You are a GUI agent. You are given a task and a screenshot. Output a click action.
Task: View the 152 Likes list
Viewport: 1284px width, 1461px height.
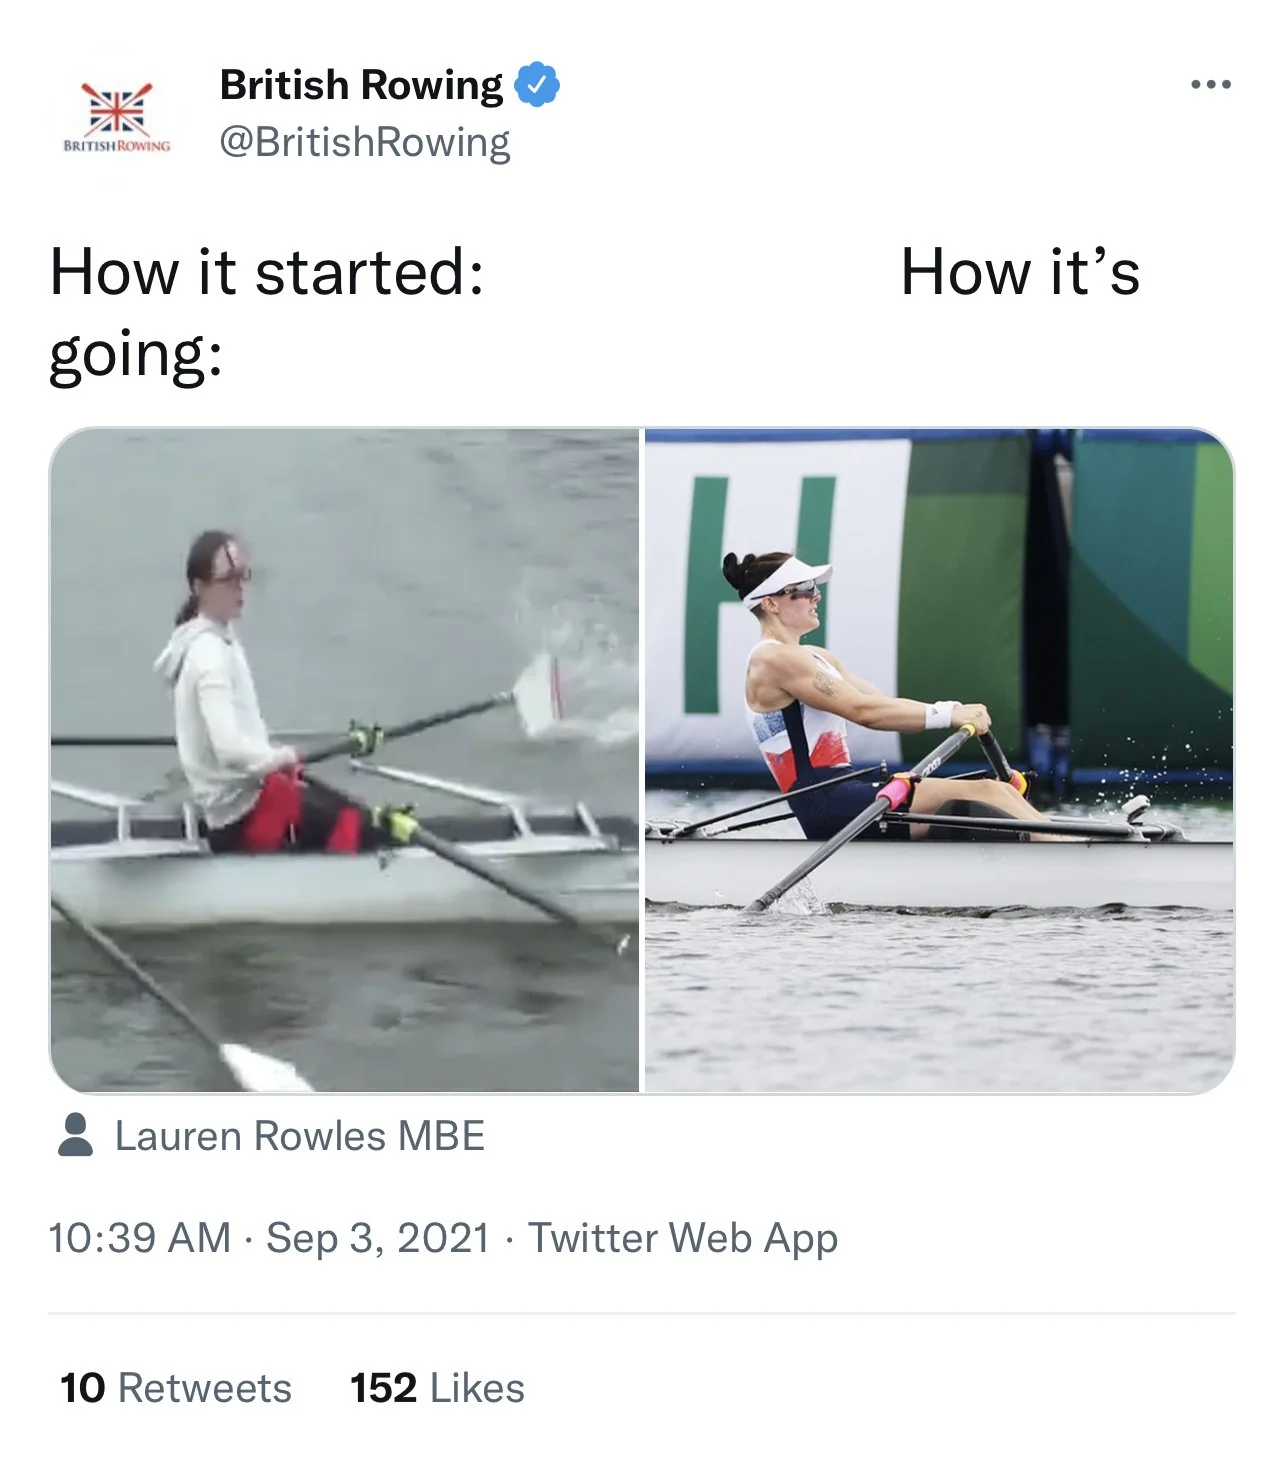click(x=437, y=1388)
